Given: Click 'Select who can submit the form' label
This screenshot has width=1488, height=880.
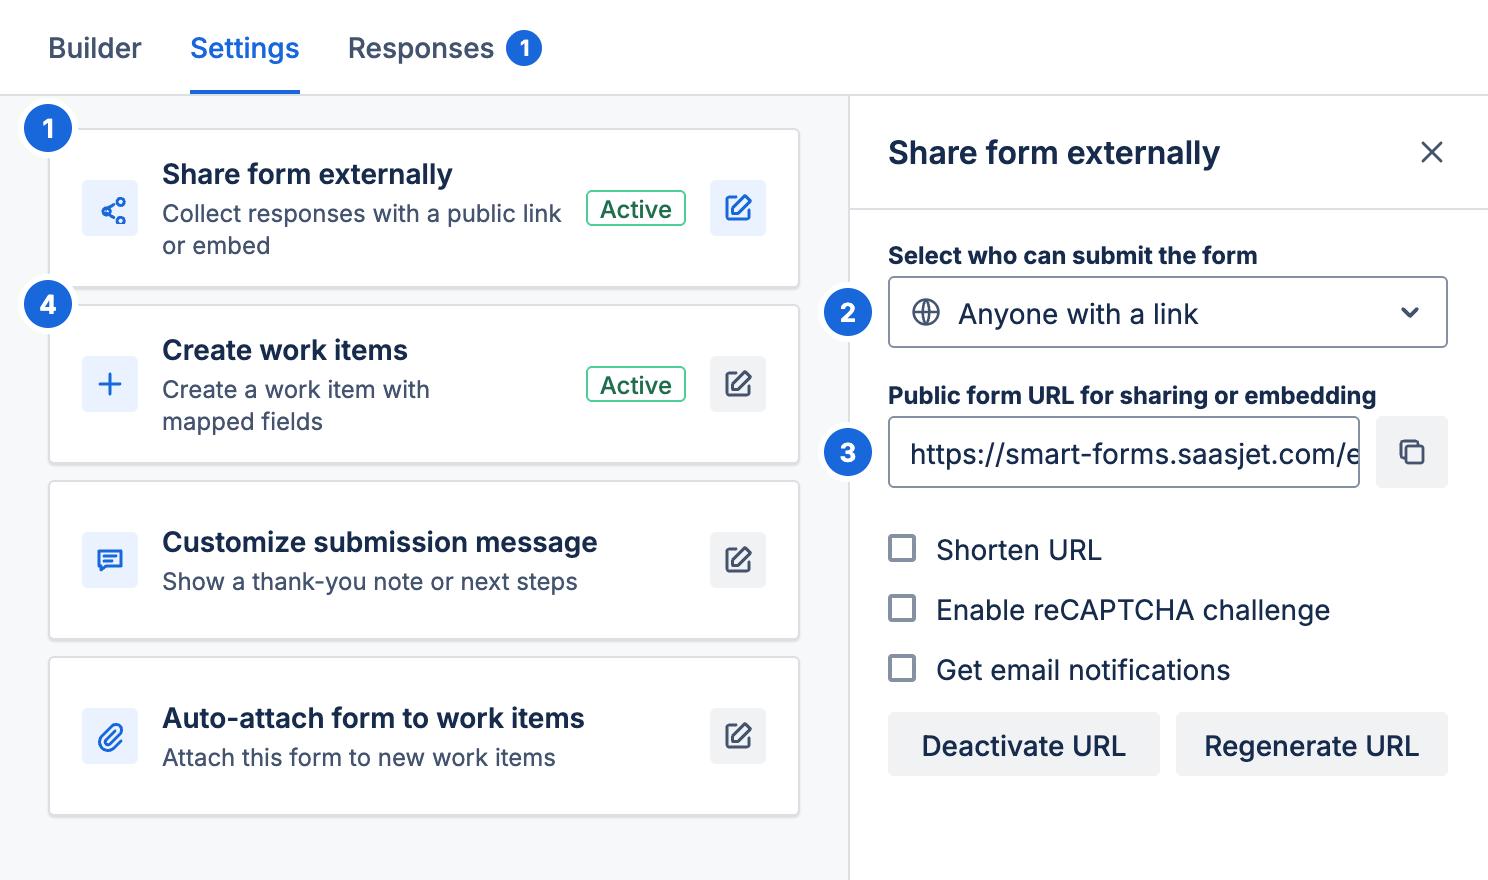Looking at the screenshot, I should pos(1073,255).
